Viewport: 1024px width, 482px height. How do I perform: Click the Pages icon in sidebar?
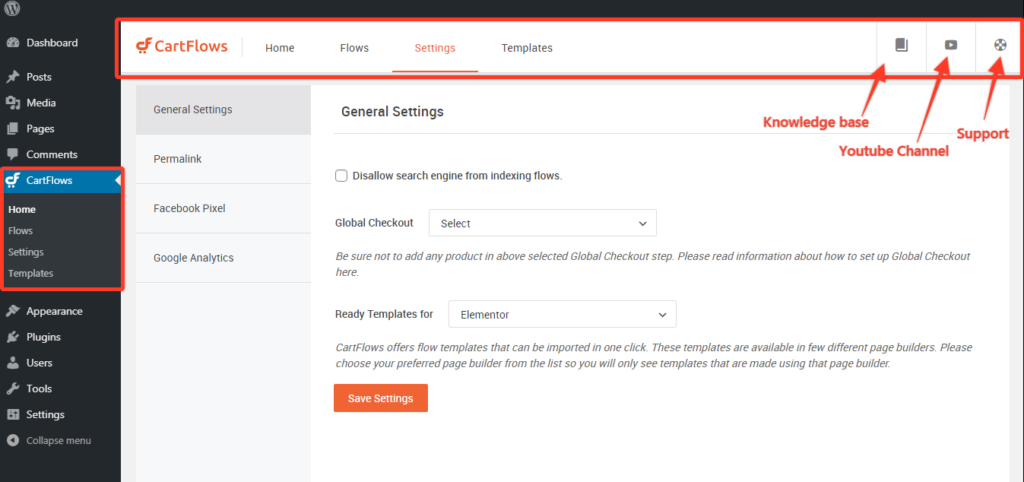[x=12, y=129]
